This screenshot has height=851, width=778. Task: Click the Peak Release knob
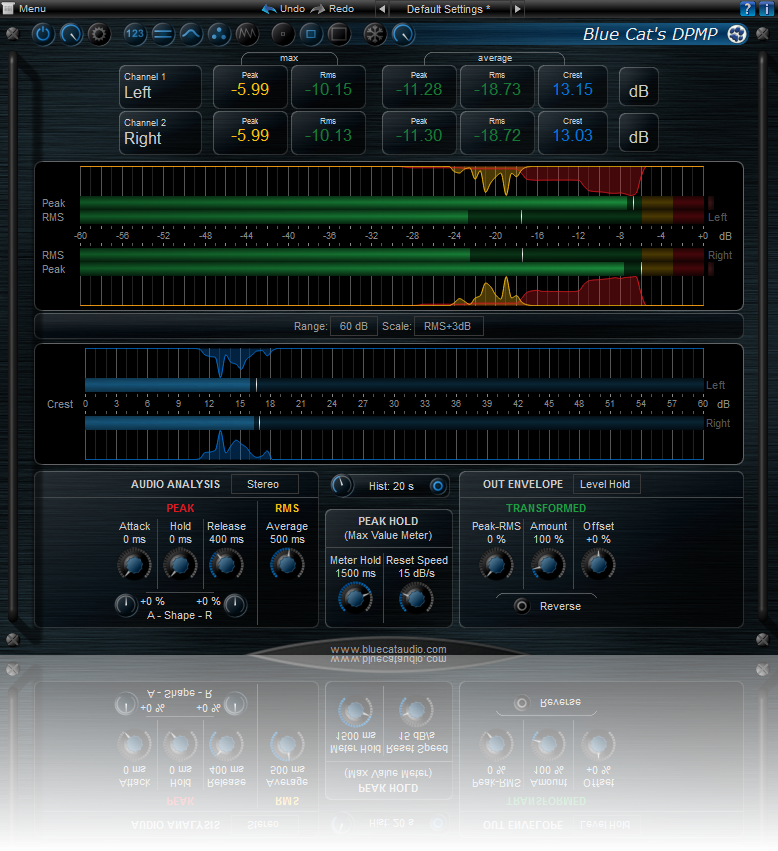(226, 565)
